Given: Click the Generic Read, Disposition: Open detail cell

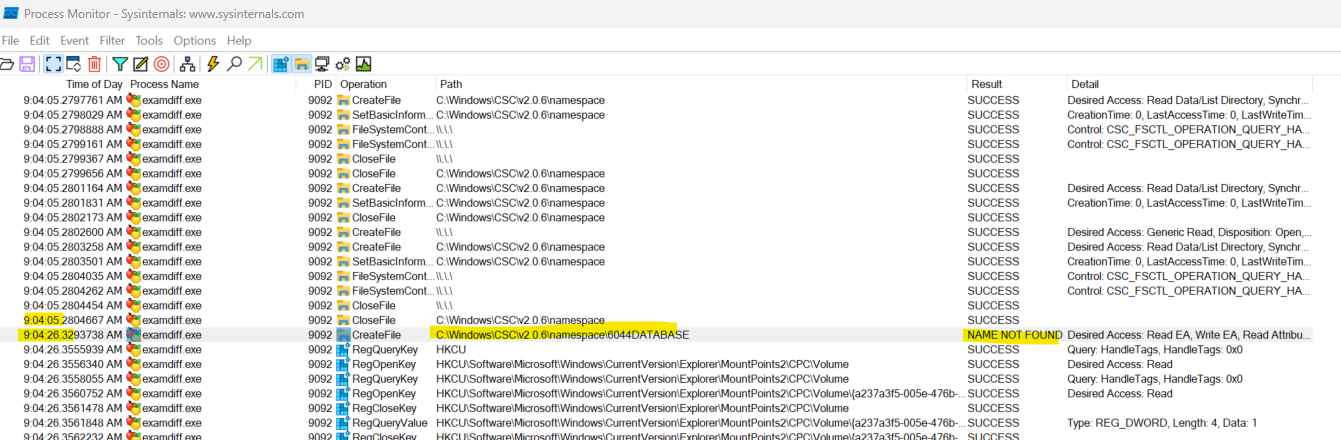Looking at the screenshot, I should 1188,232.
